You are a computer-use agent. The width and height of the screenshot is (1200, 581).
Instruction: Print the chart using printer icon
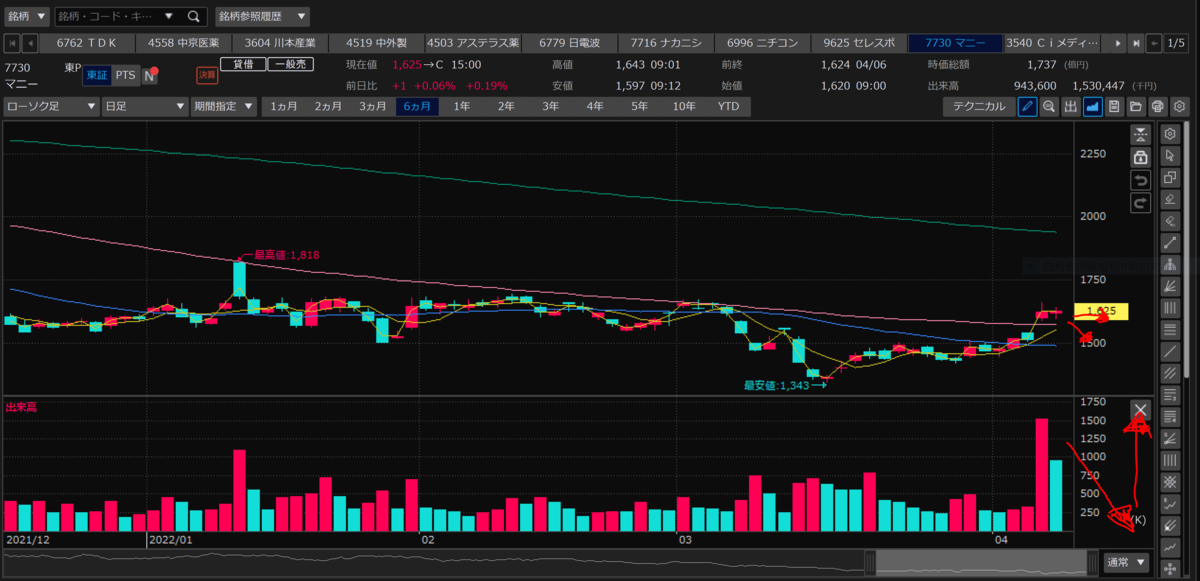click(x=1158, y=106)
